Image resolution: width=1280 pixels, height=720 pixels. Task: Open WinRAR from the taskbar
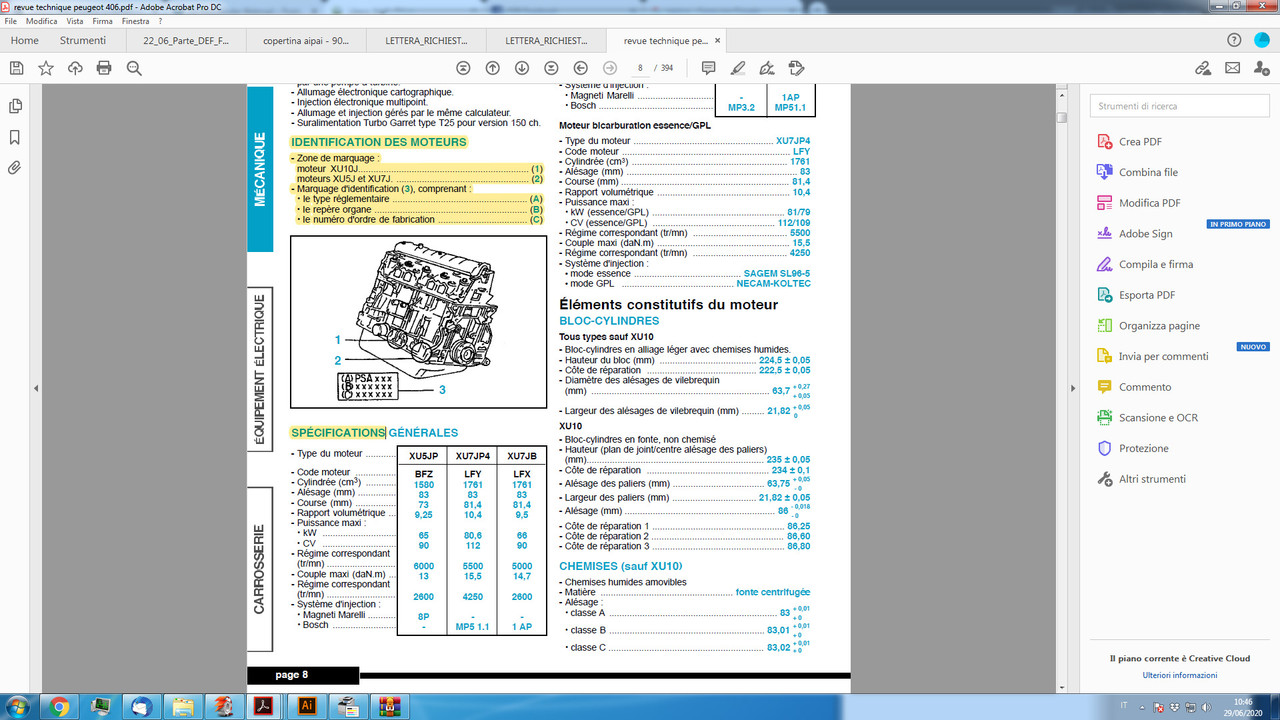389,706
